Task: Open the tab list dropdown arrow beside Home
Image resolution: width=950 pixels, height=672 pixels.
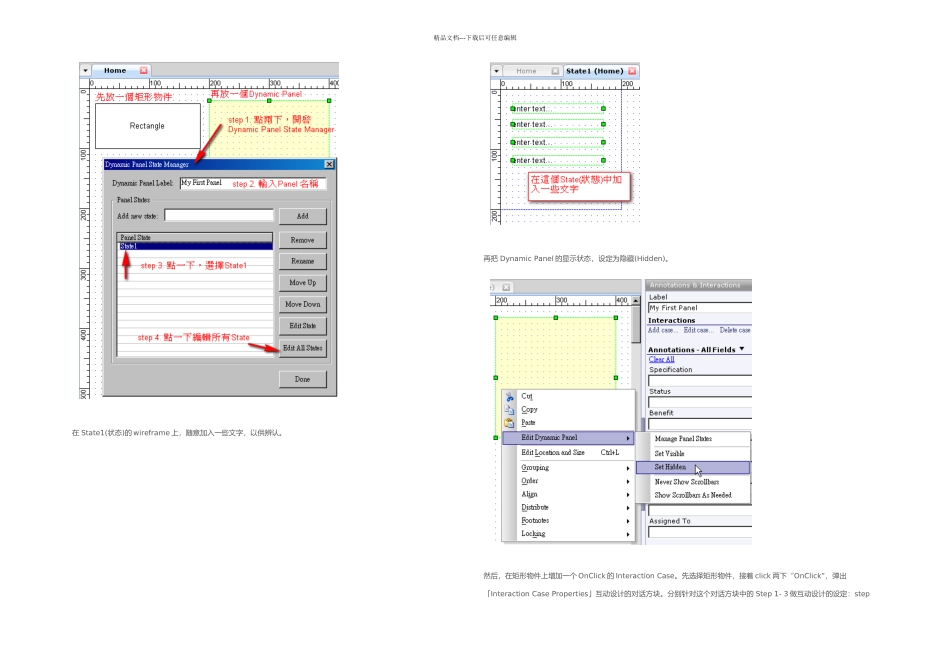Action: click(85, 71)
